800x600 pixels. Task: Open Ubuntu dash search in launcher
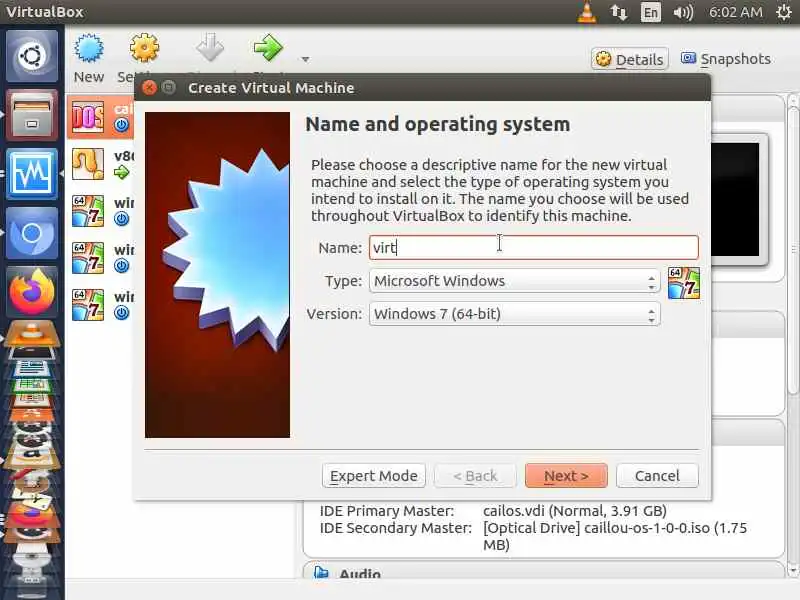(32, 56)
